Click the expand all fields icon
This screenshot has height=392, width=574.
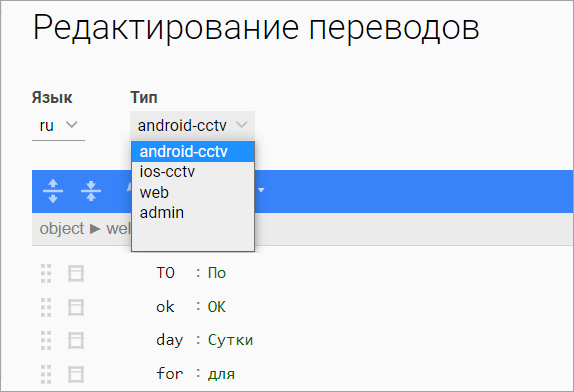pyautogui.click(x=53, y=191)
